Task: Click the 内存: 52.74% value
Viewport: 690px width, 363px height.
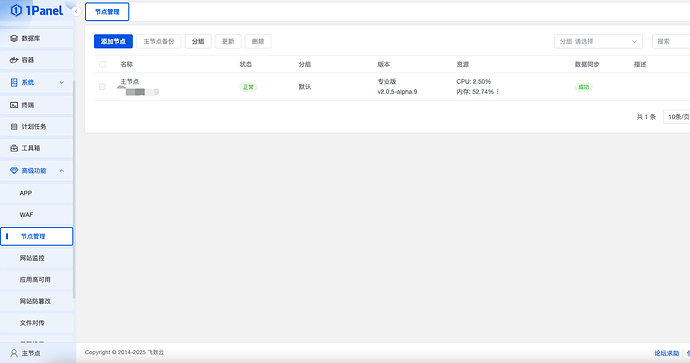Action: (475, 92)
